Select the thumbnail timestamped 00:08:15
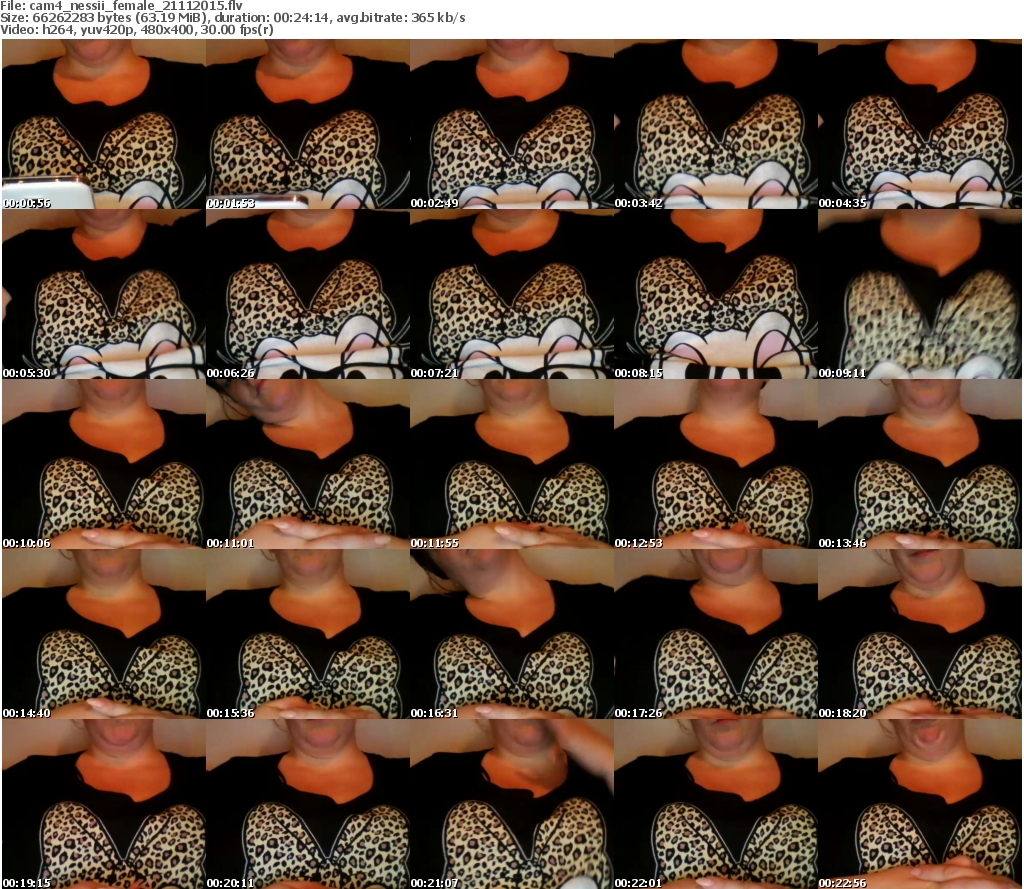 point(716,294)
